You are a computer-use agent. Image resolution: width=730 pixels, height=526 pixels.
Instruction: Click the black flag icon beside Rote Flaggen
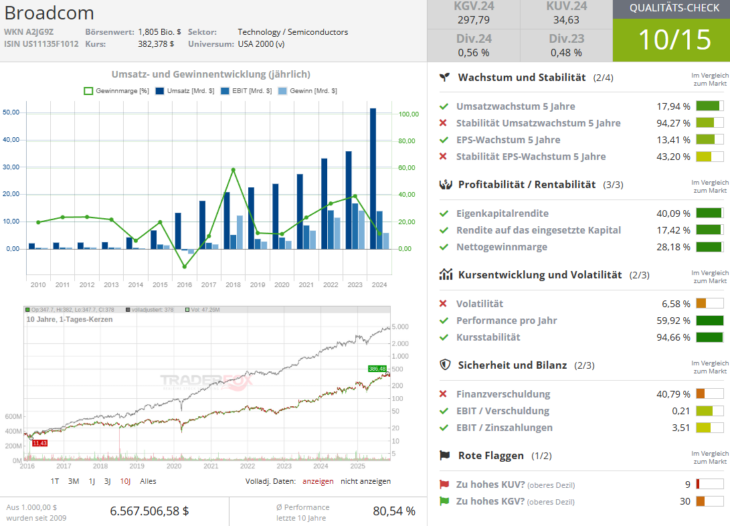point(444,455)
